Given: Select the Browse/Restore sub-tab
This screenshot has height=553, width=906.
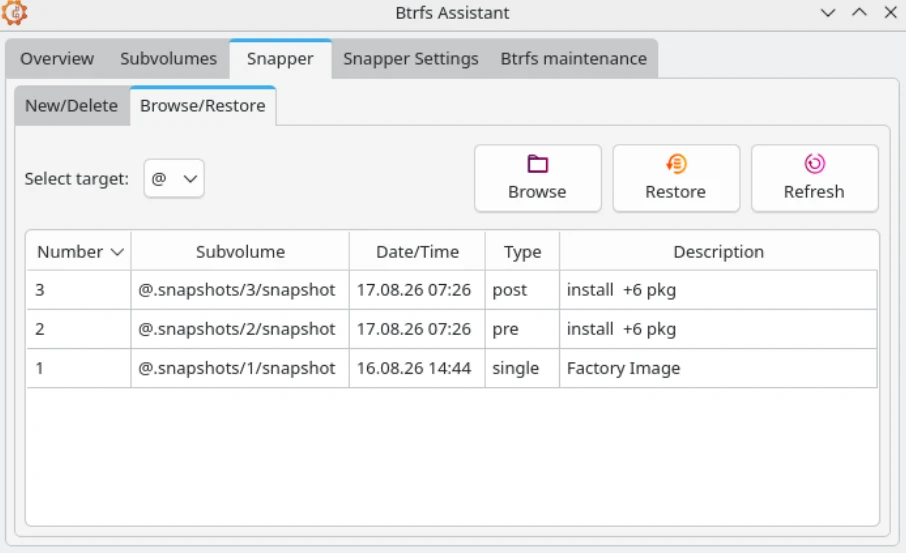Looking at the screenshot, I should (x=203, y=106).
